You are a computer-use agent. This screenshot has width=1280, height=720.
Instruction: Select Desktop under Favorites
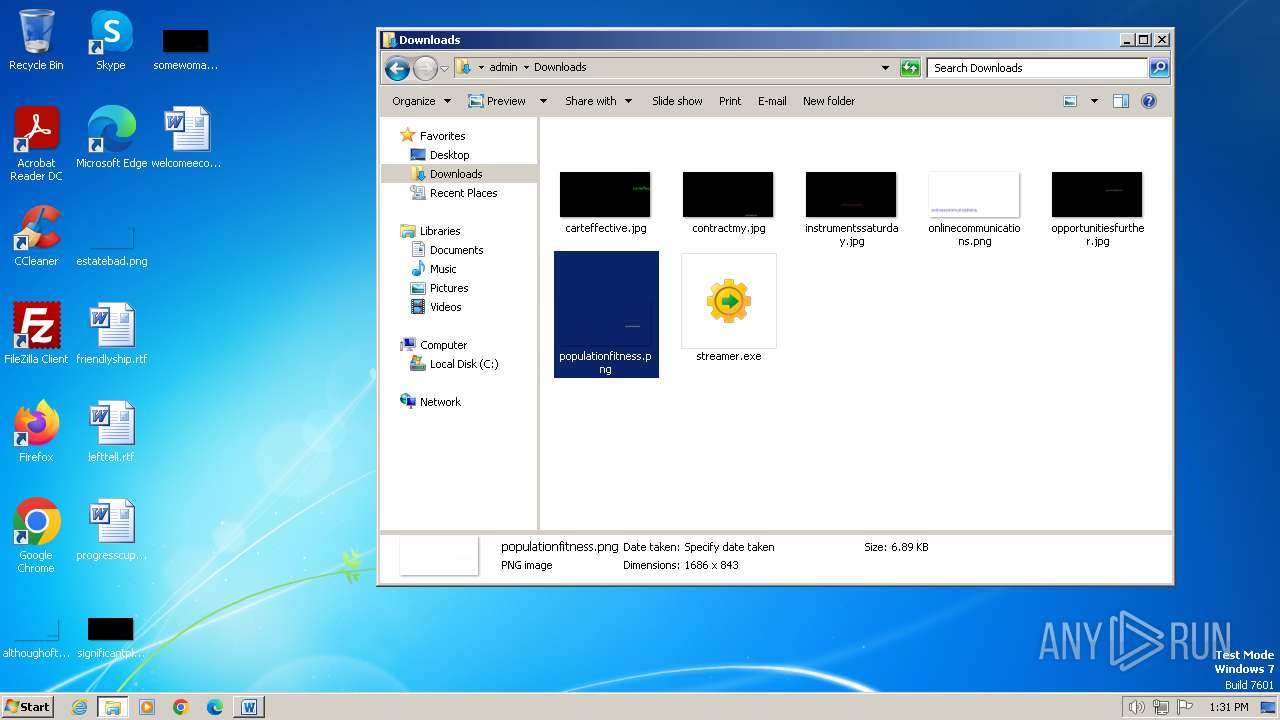pos(449,155)
